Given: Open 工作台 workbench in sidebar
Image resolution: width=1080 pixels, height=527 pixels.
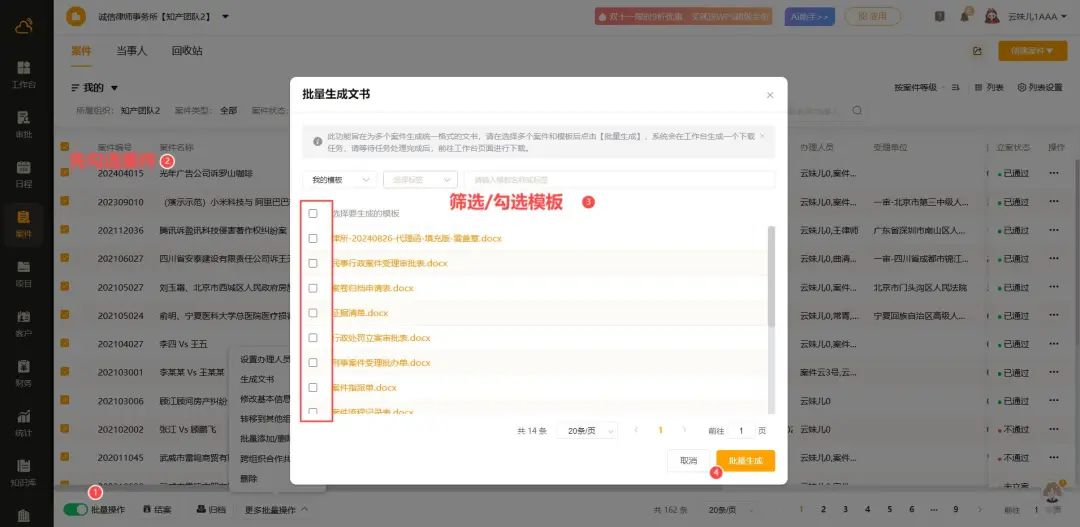Looking at the screenshot, I should [x=24, y=73].
